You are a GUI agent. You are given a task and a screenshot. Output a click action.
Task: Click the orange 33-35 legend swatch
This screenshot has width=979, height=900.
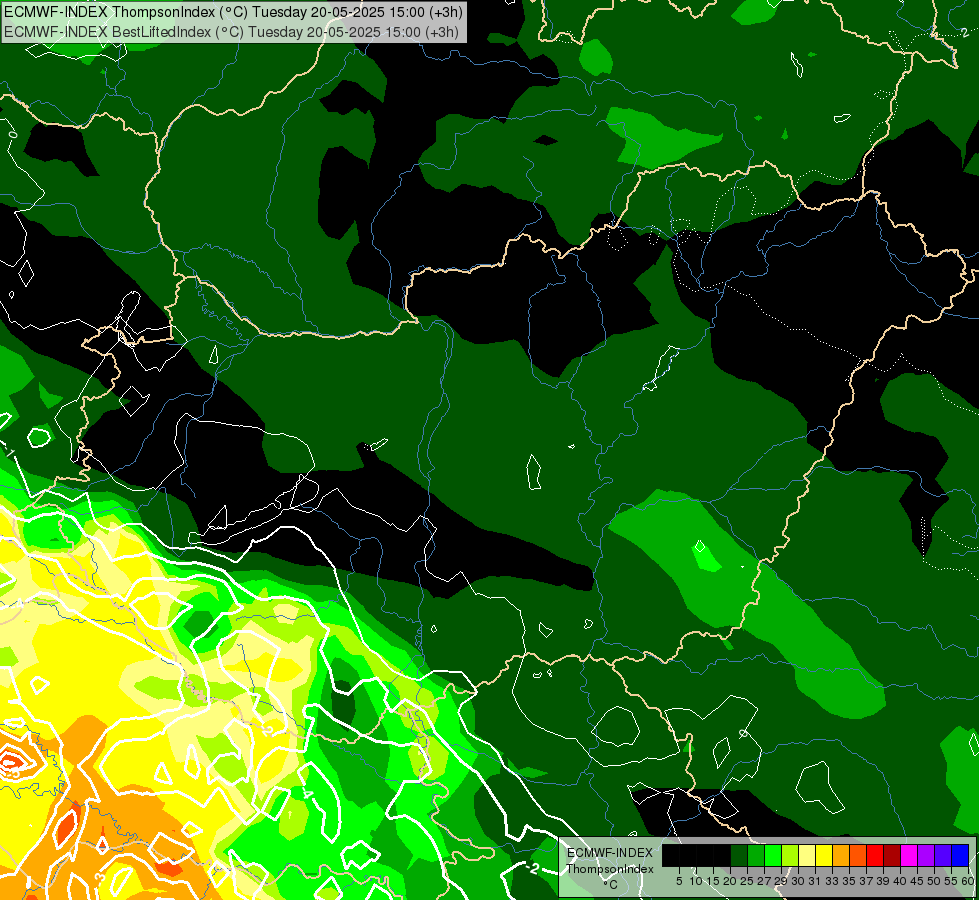click(841, 855)
